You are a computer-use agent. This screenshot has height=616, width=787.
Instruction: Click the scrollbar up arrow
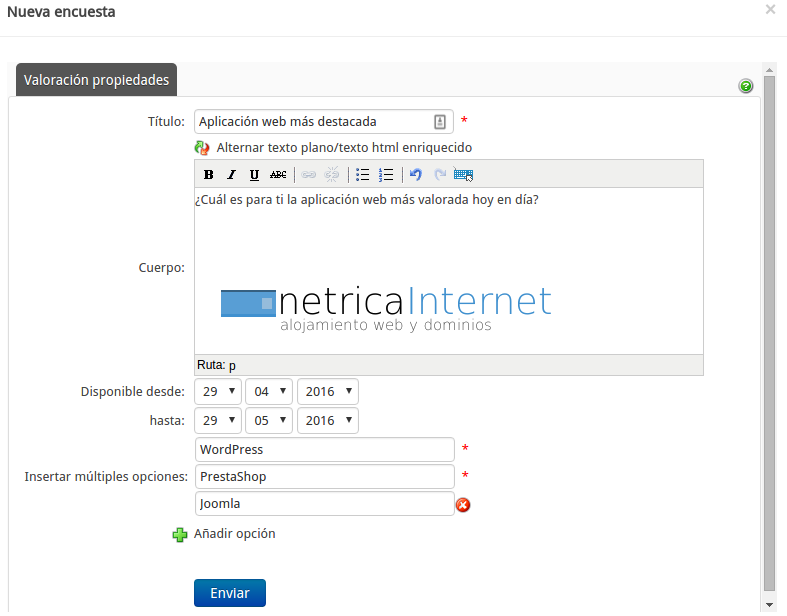point(769,69)
